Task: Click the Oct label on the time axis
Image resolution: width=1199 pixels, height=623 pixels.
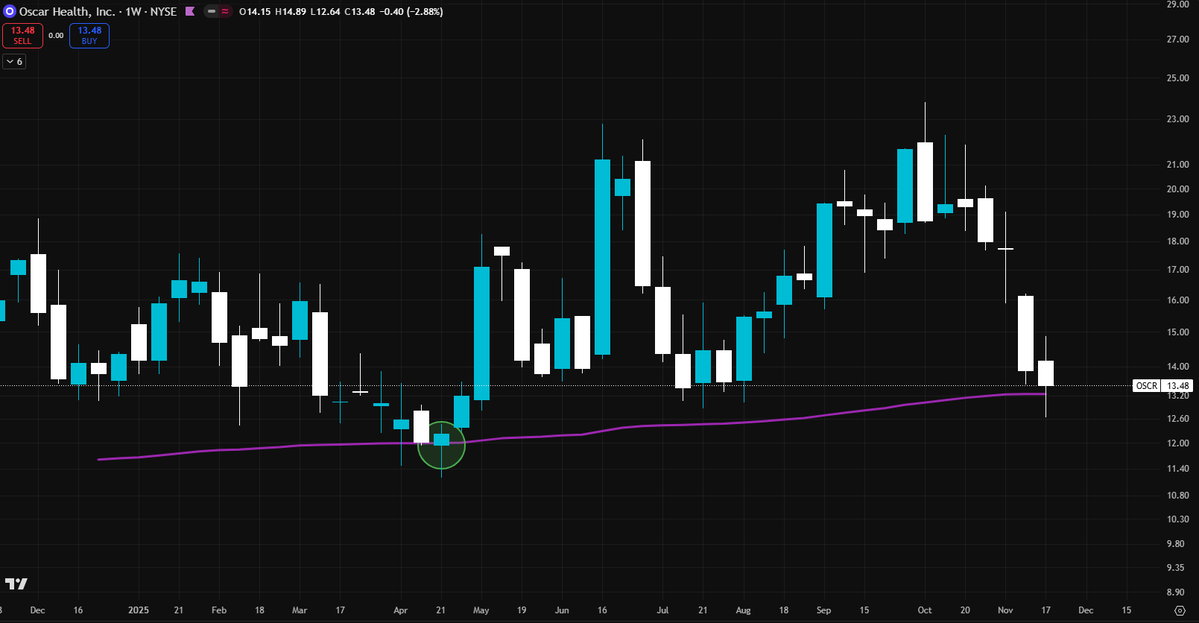Action: tap(924, 610)
